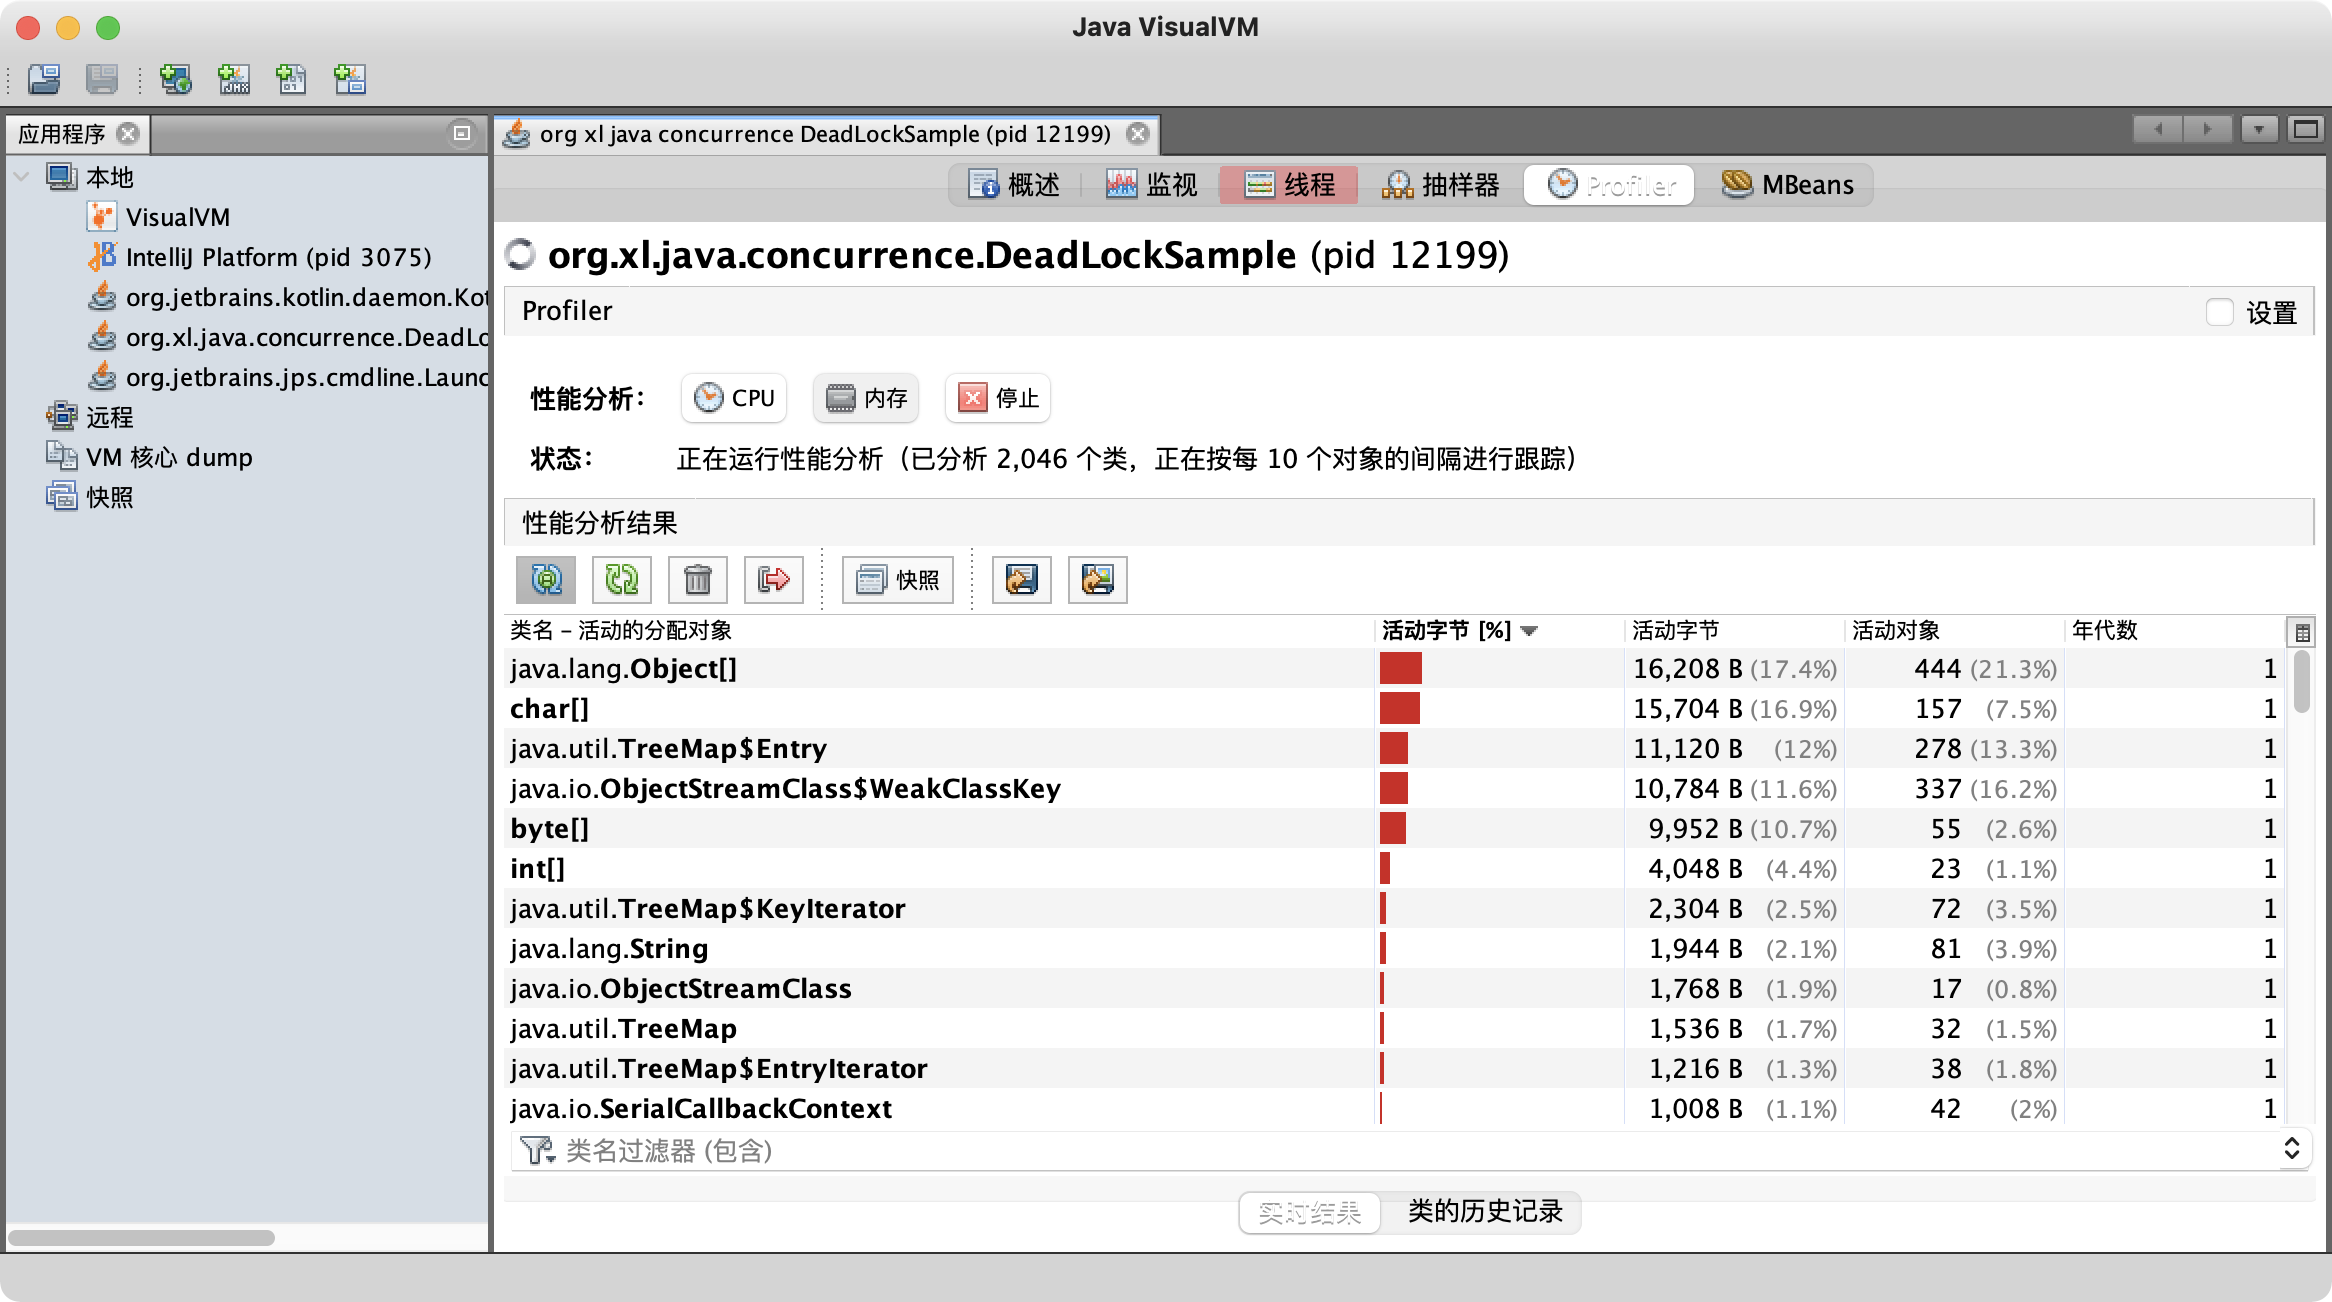Image resolution: width=2332 pixels, height=1302 pixels.
Task: Select the java.lang.Object[] row
Action: pos(1394,668)
